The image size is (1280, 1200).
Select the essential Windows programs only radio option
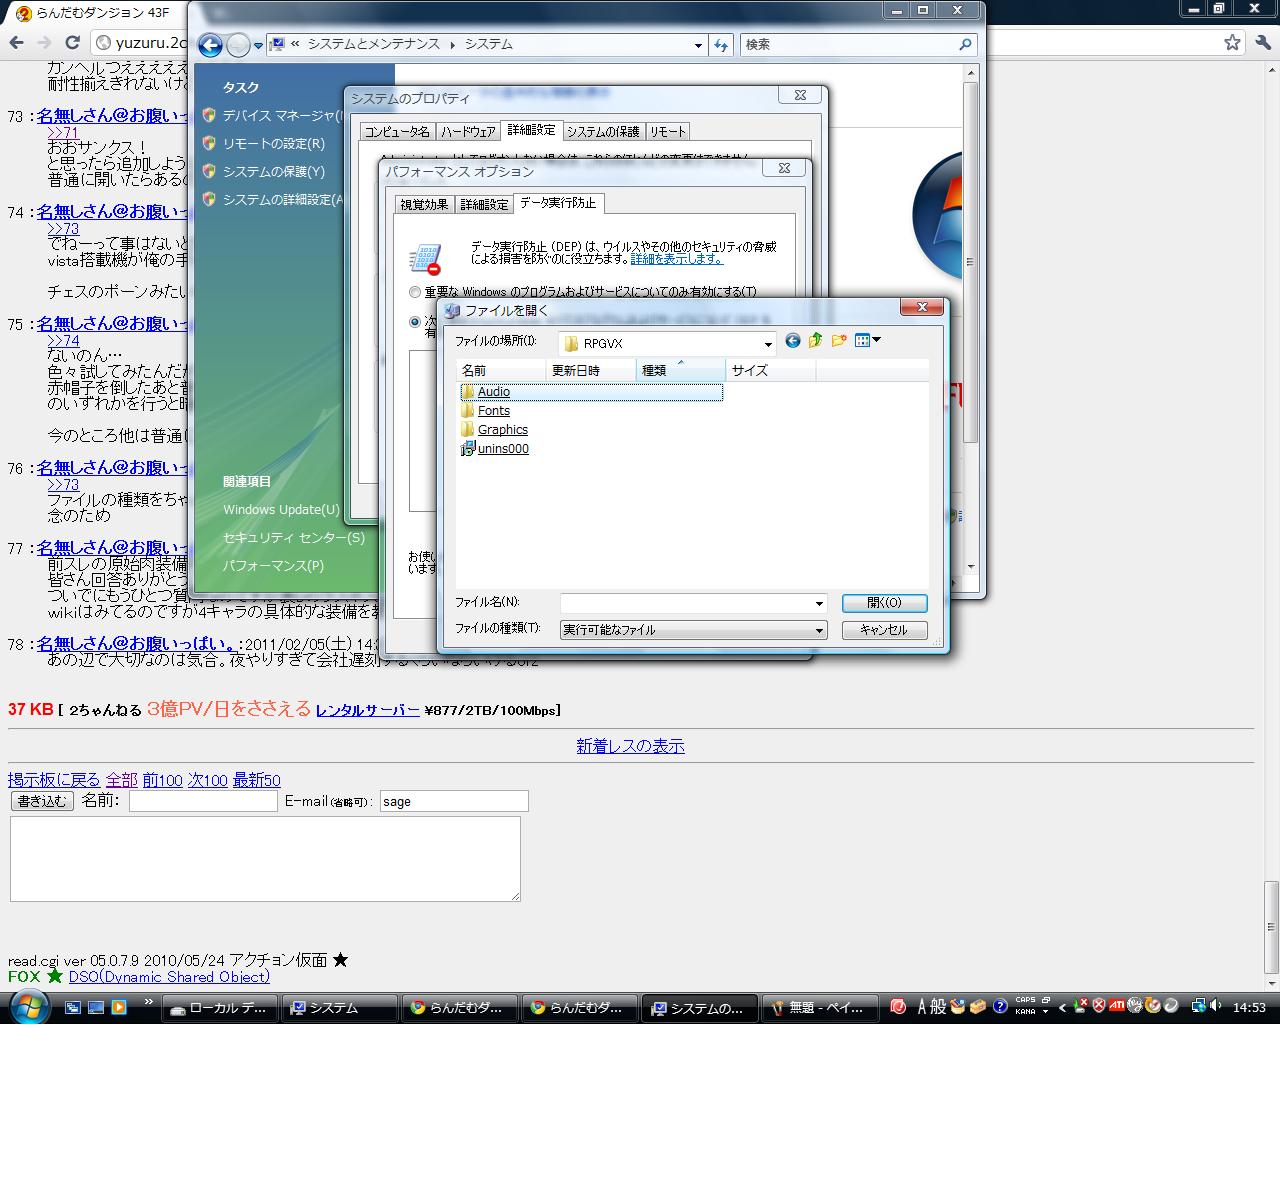(415, 292)
